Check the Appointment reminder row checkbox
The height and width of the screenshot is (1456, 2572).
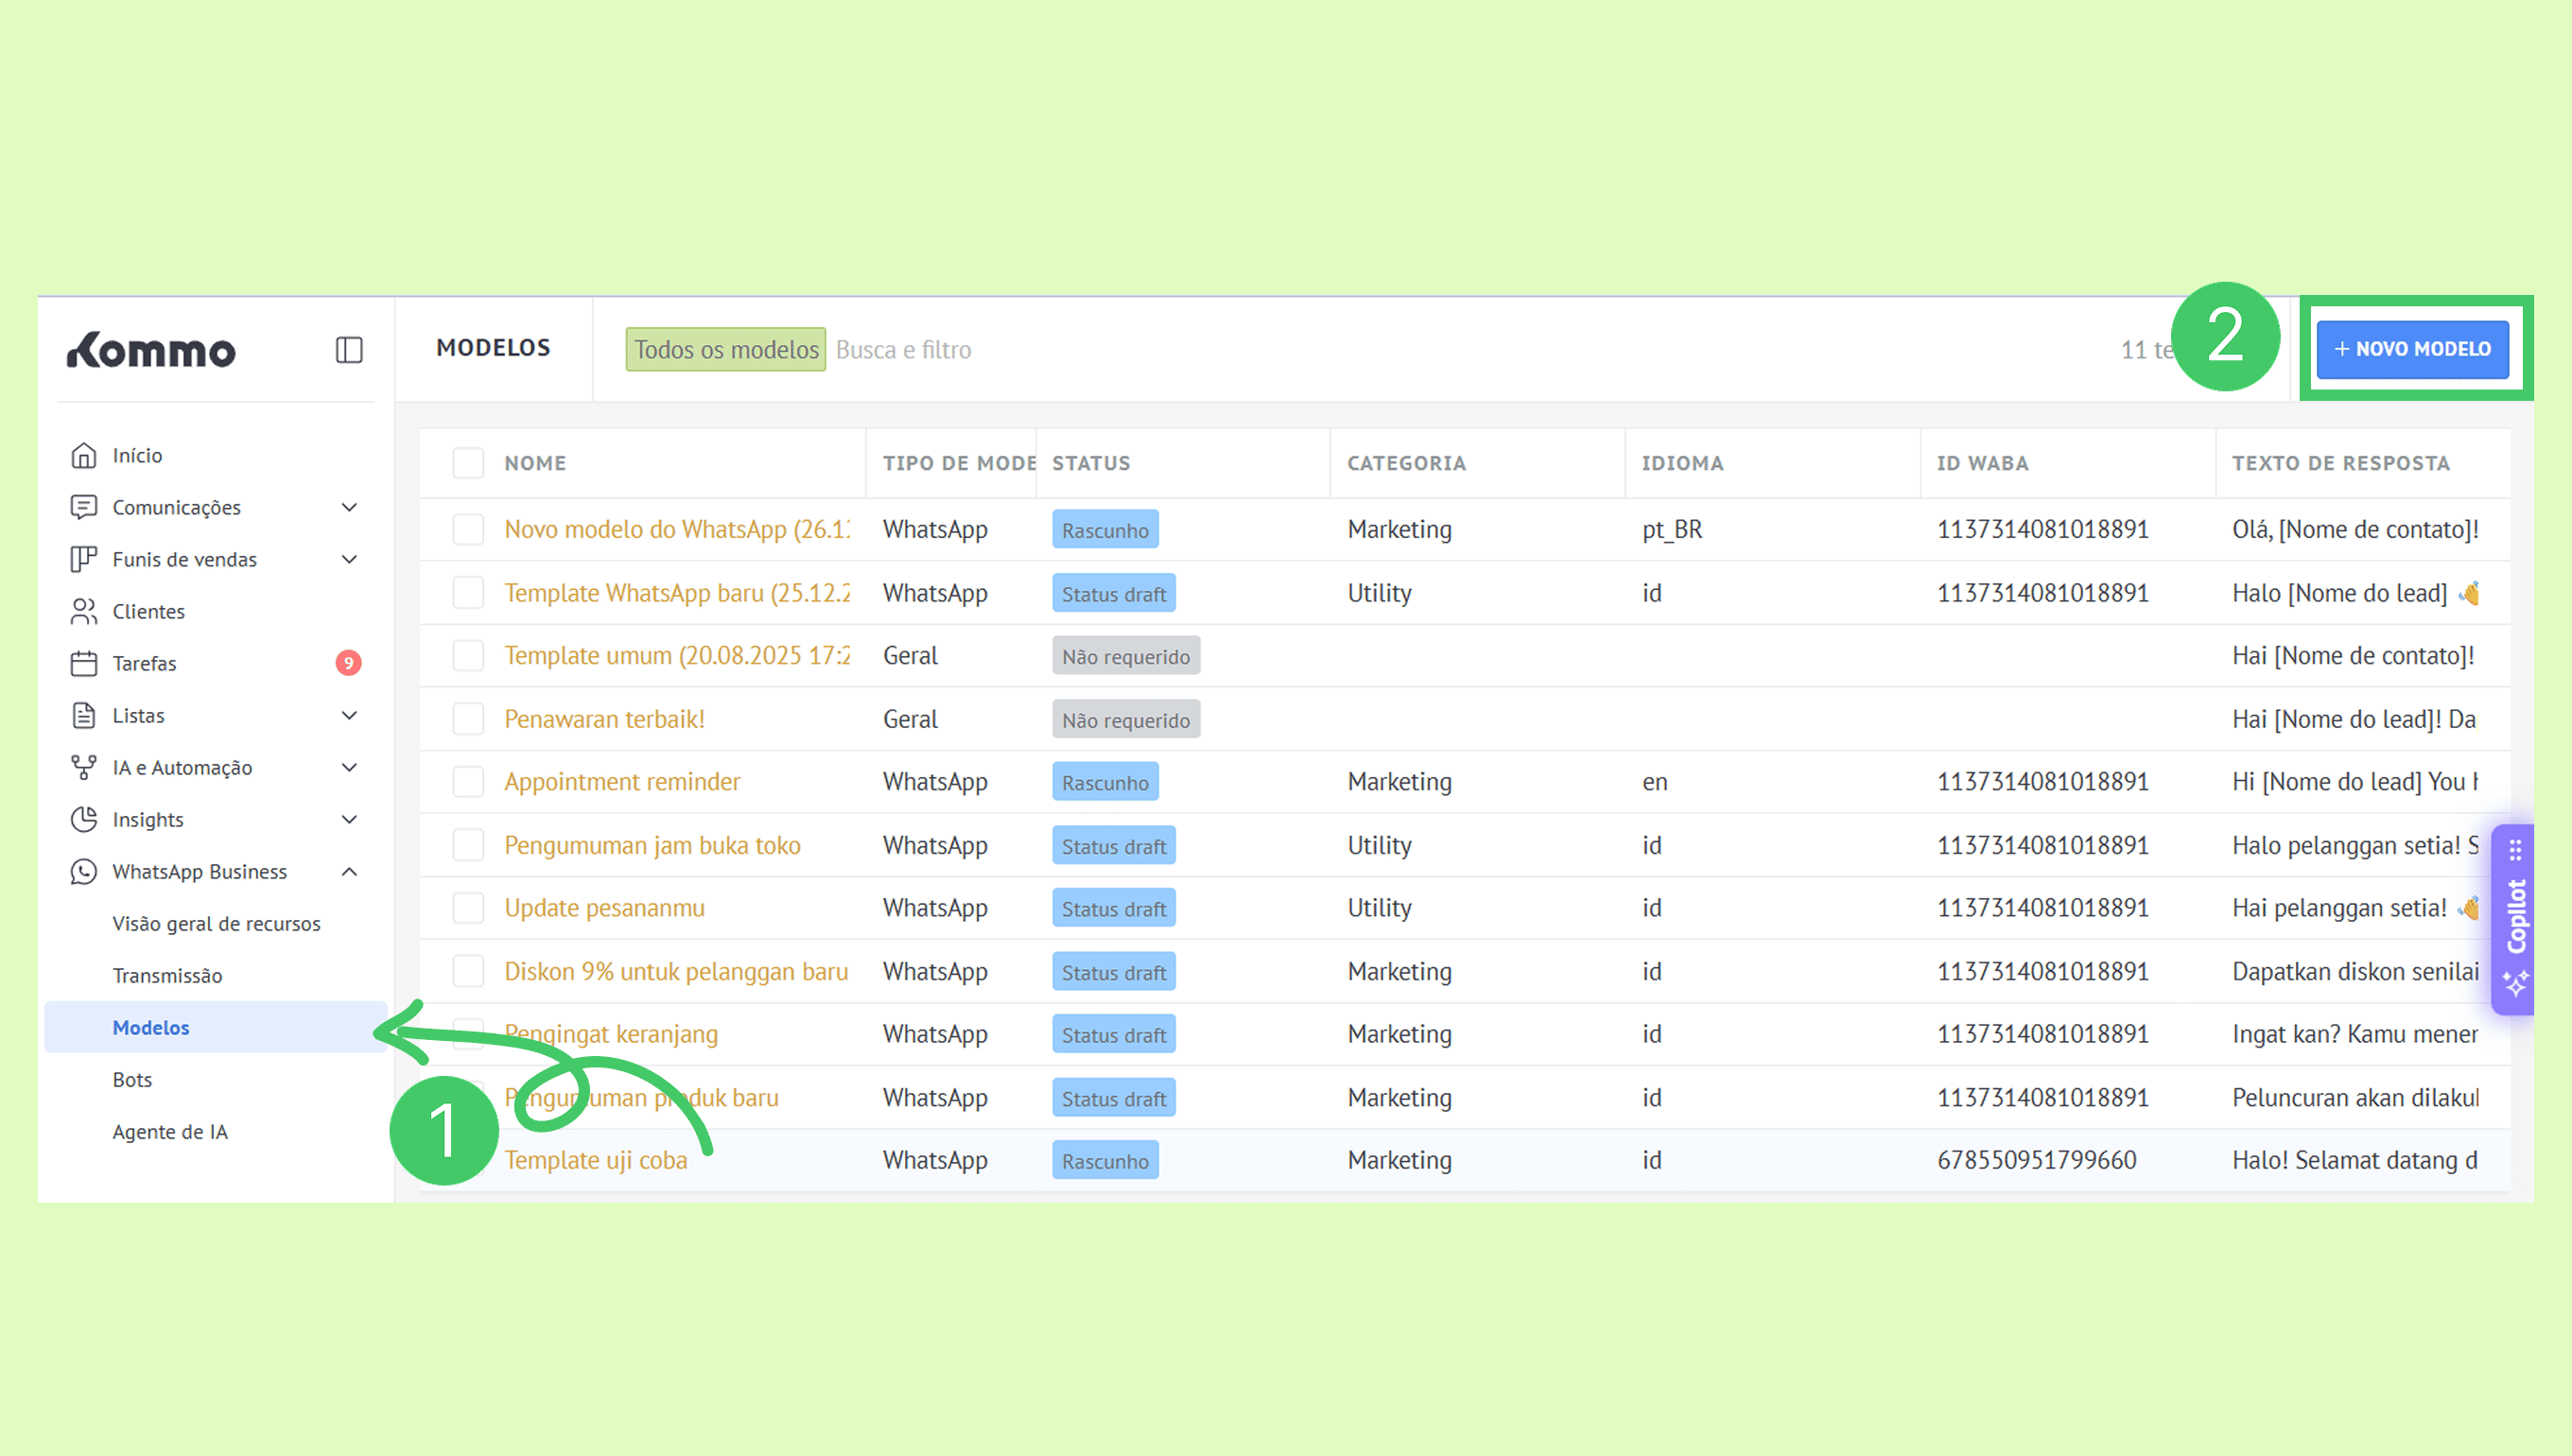pyautogui.click(x=468, y=782)
